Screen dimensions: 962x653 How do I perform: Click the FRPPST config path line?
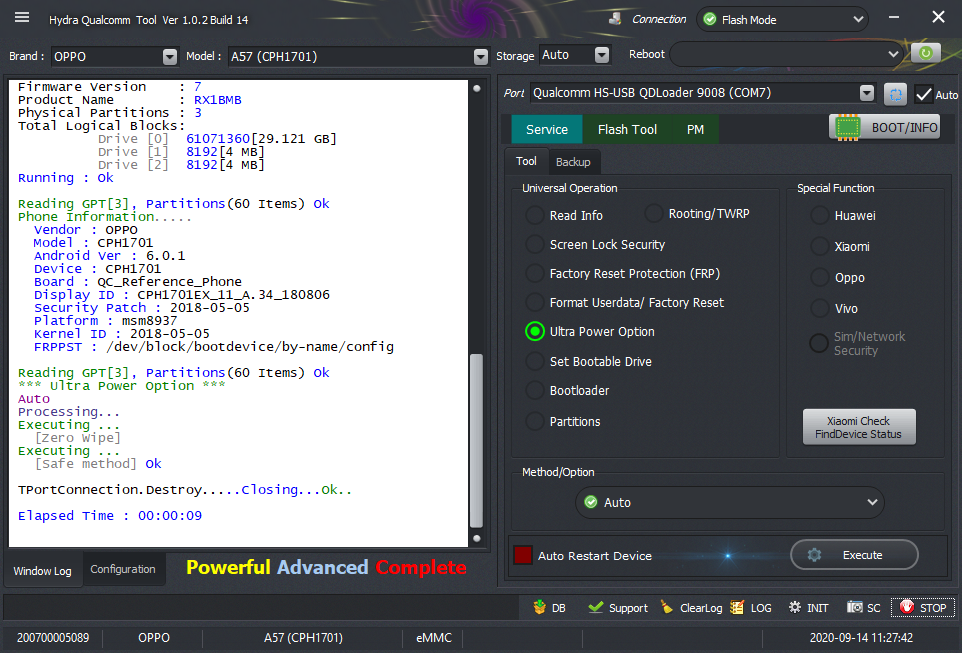pyautogui.click(x=214, y=347)
